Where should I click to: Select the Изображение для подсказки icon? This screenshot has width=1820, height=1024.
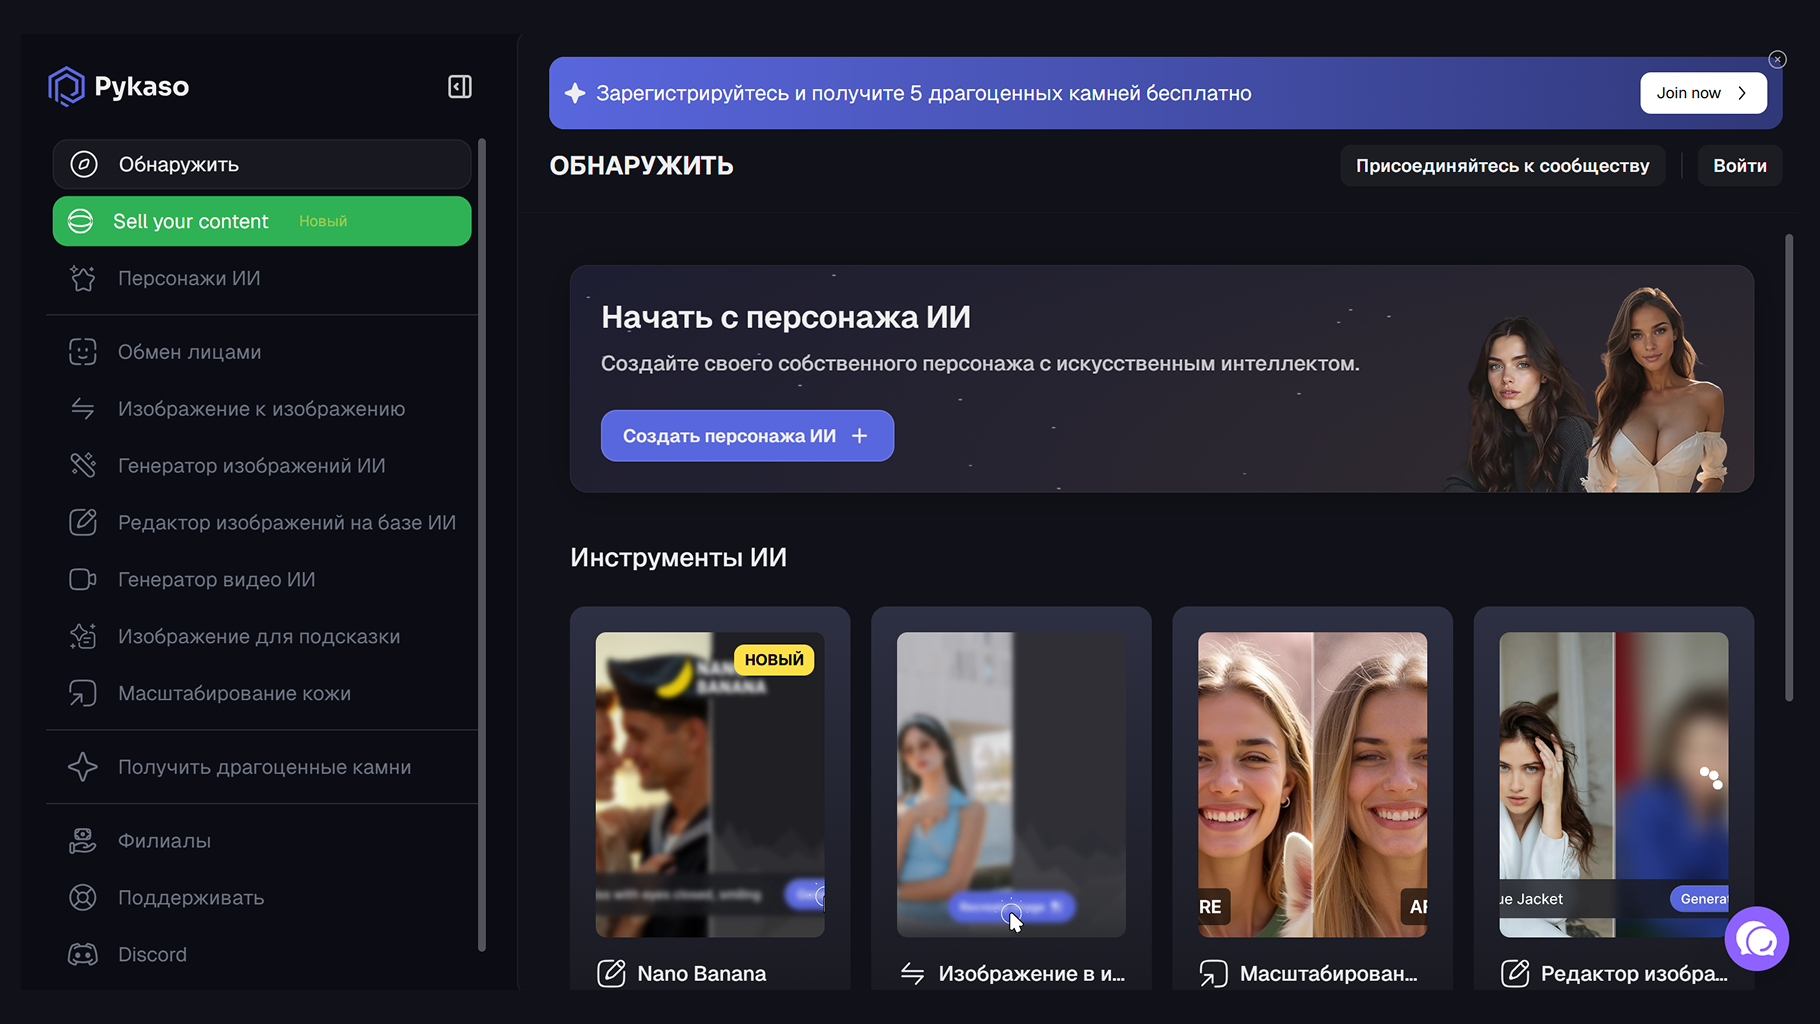click(84, 636)
